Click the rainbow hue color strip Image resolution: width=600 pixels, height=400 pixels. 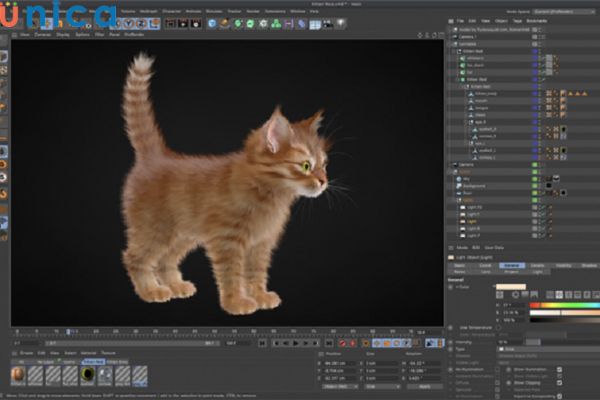coord(563,305)
